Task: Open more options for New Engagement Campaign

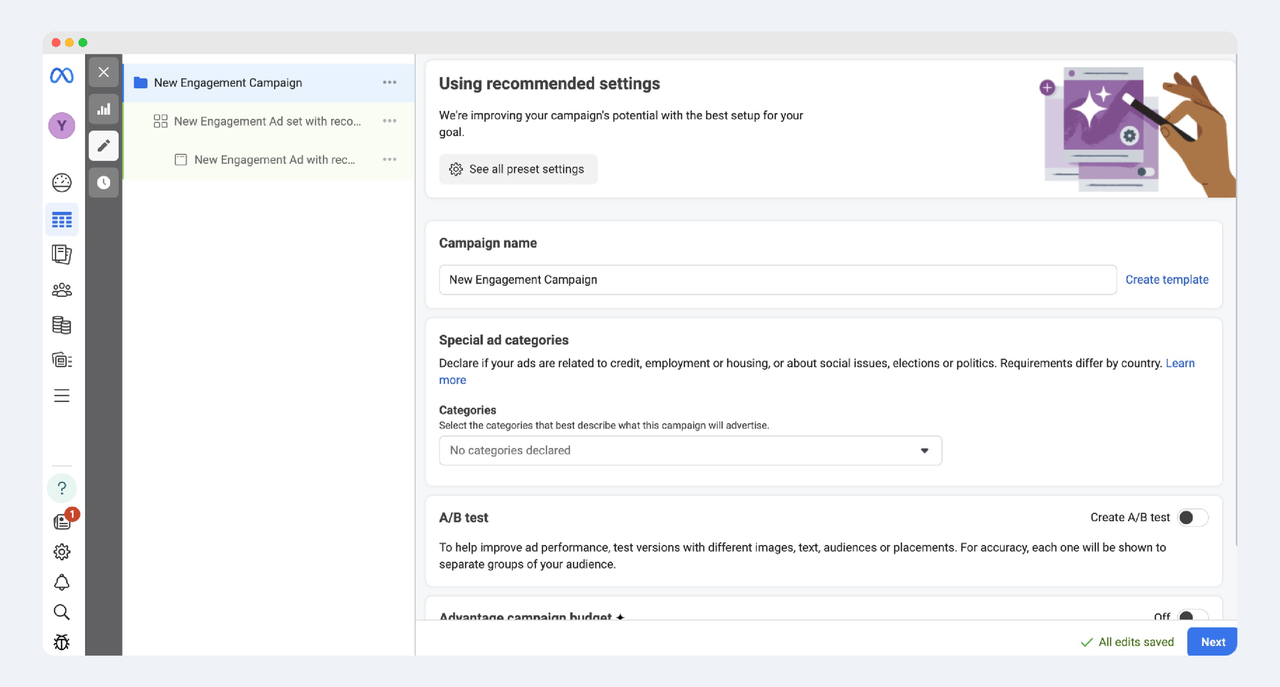Action: click(390, 83)
